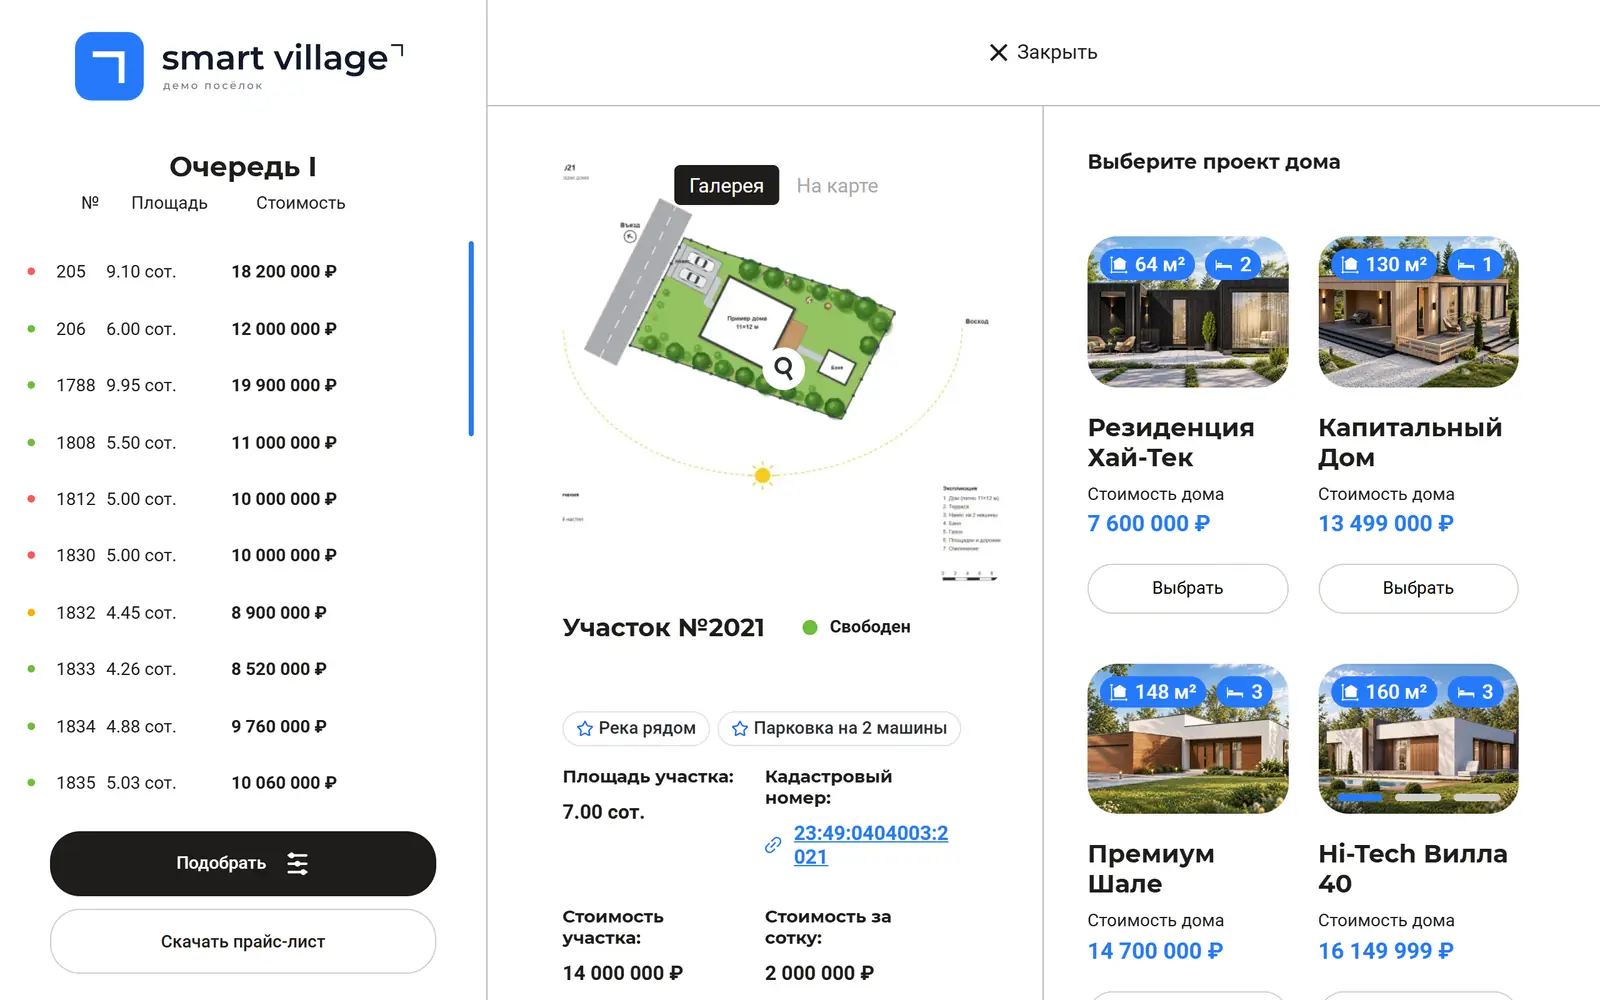Viewport: 1600px width, 1000px height.
Task: Click the Река рядом feature tag
Action: (636, 728)
